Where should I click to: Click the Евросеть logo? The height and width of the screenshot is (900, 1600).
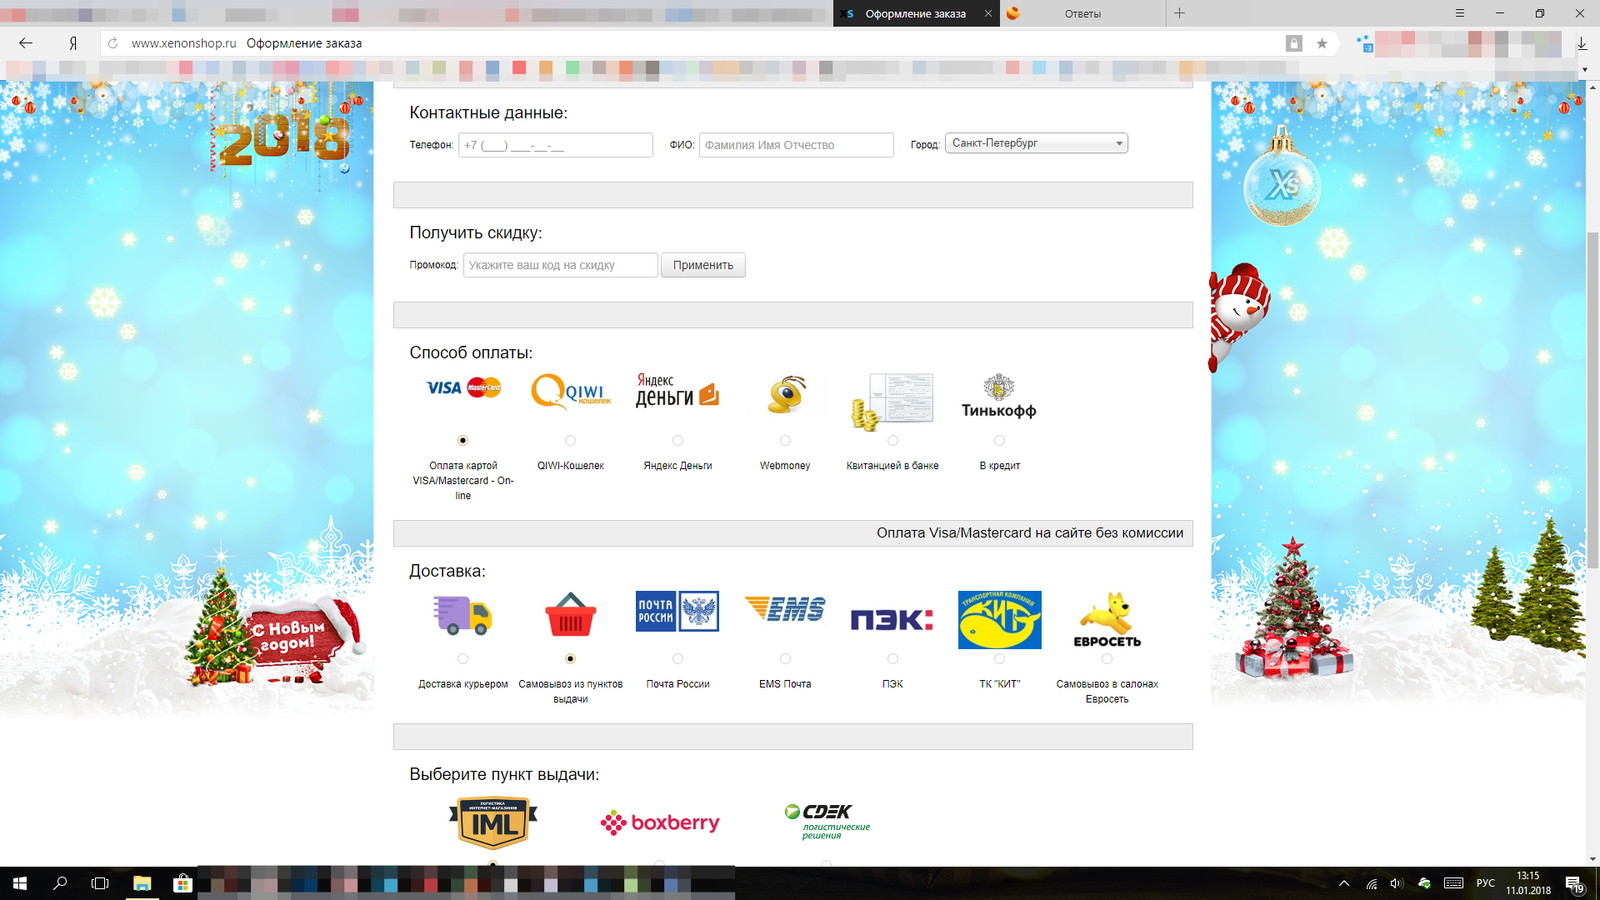tap(1107, 620)
